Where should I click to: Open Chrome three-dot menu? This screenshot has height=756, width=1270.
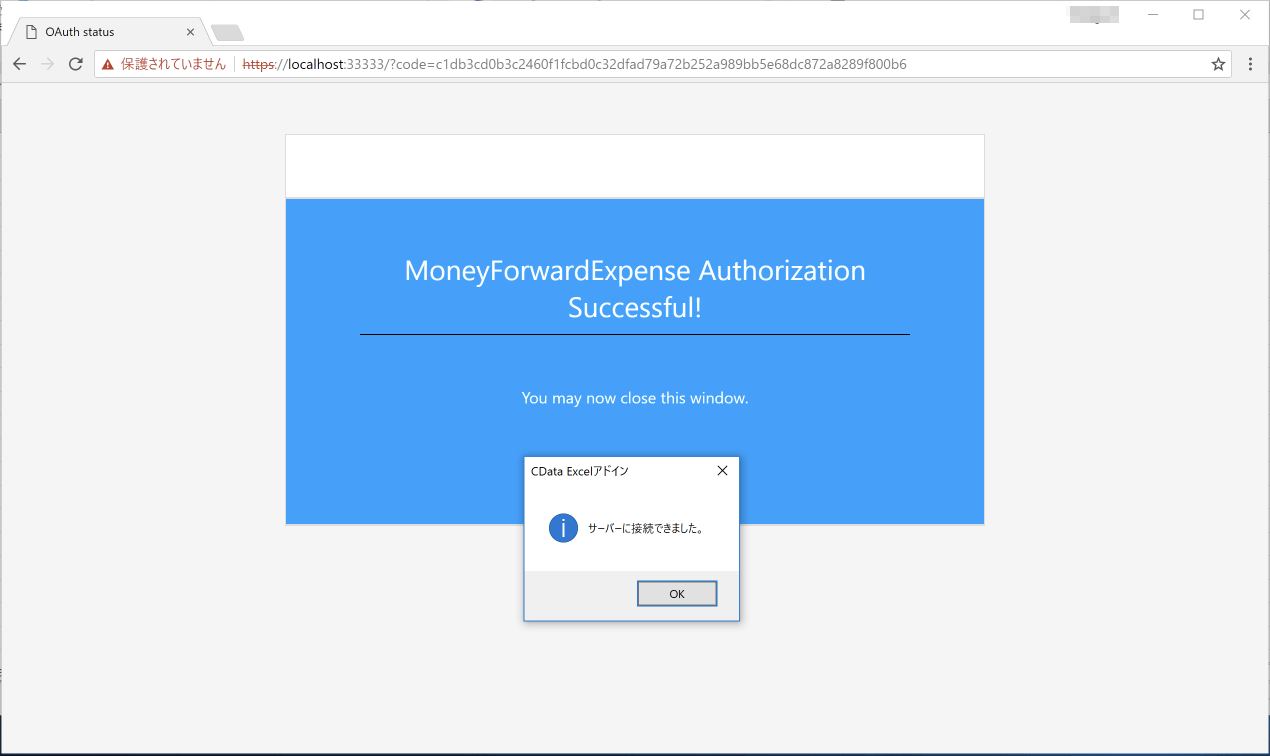tap(1250, 64)
